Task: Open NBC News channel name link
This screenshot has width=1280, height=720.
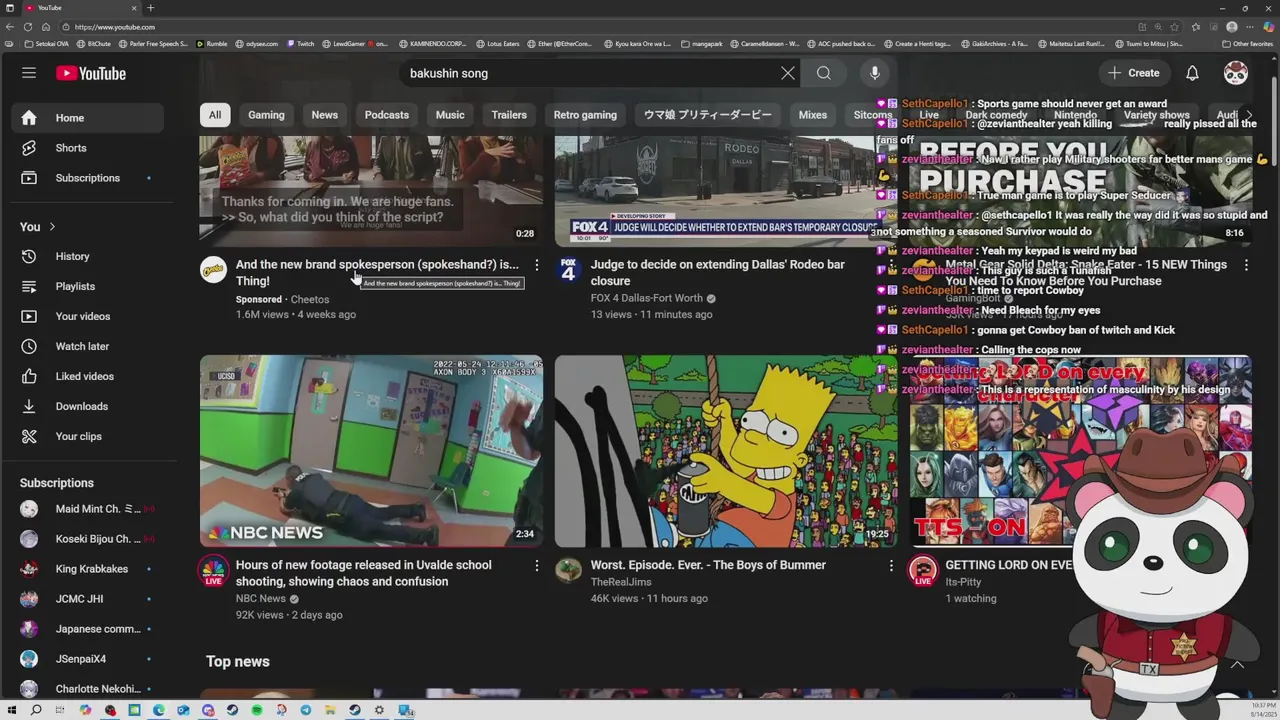Action: pos(260,598)
